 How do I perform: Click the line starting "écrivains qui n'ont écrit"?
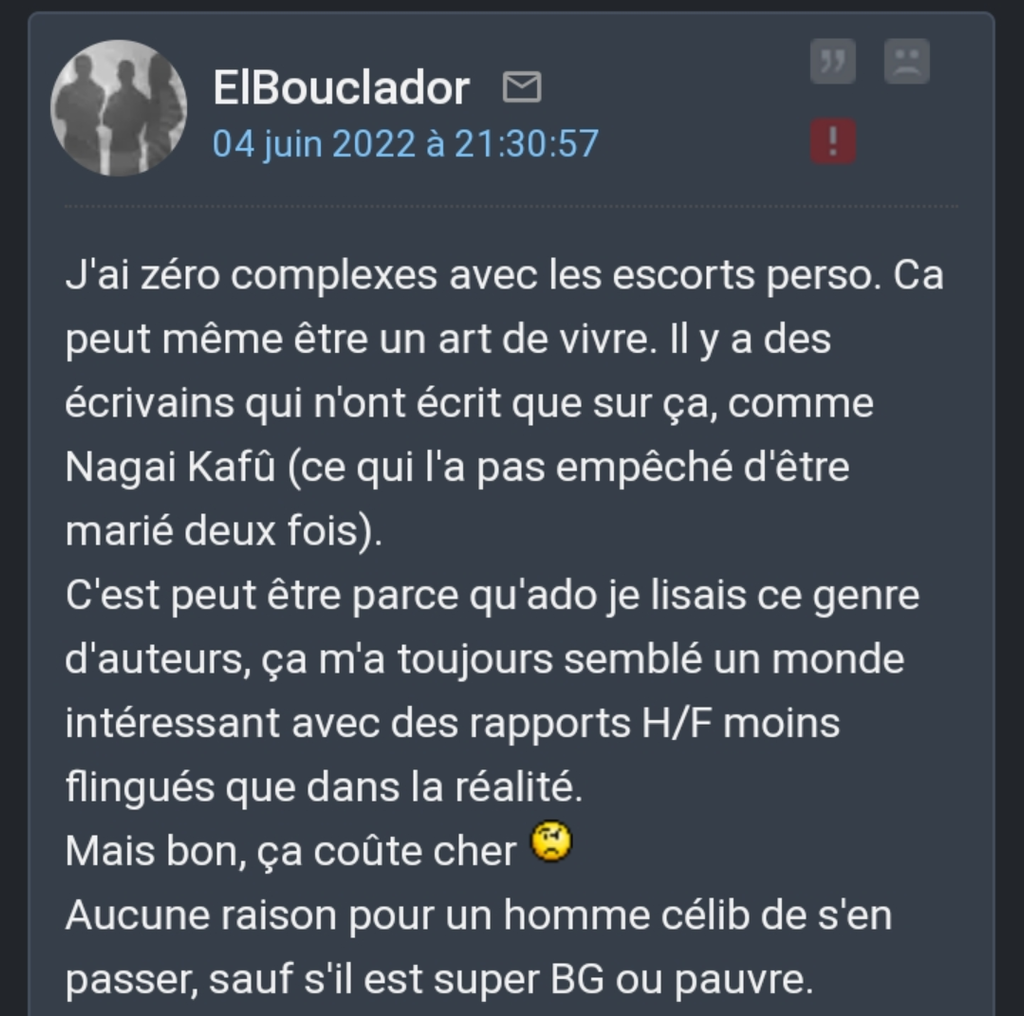coord(470,404)
